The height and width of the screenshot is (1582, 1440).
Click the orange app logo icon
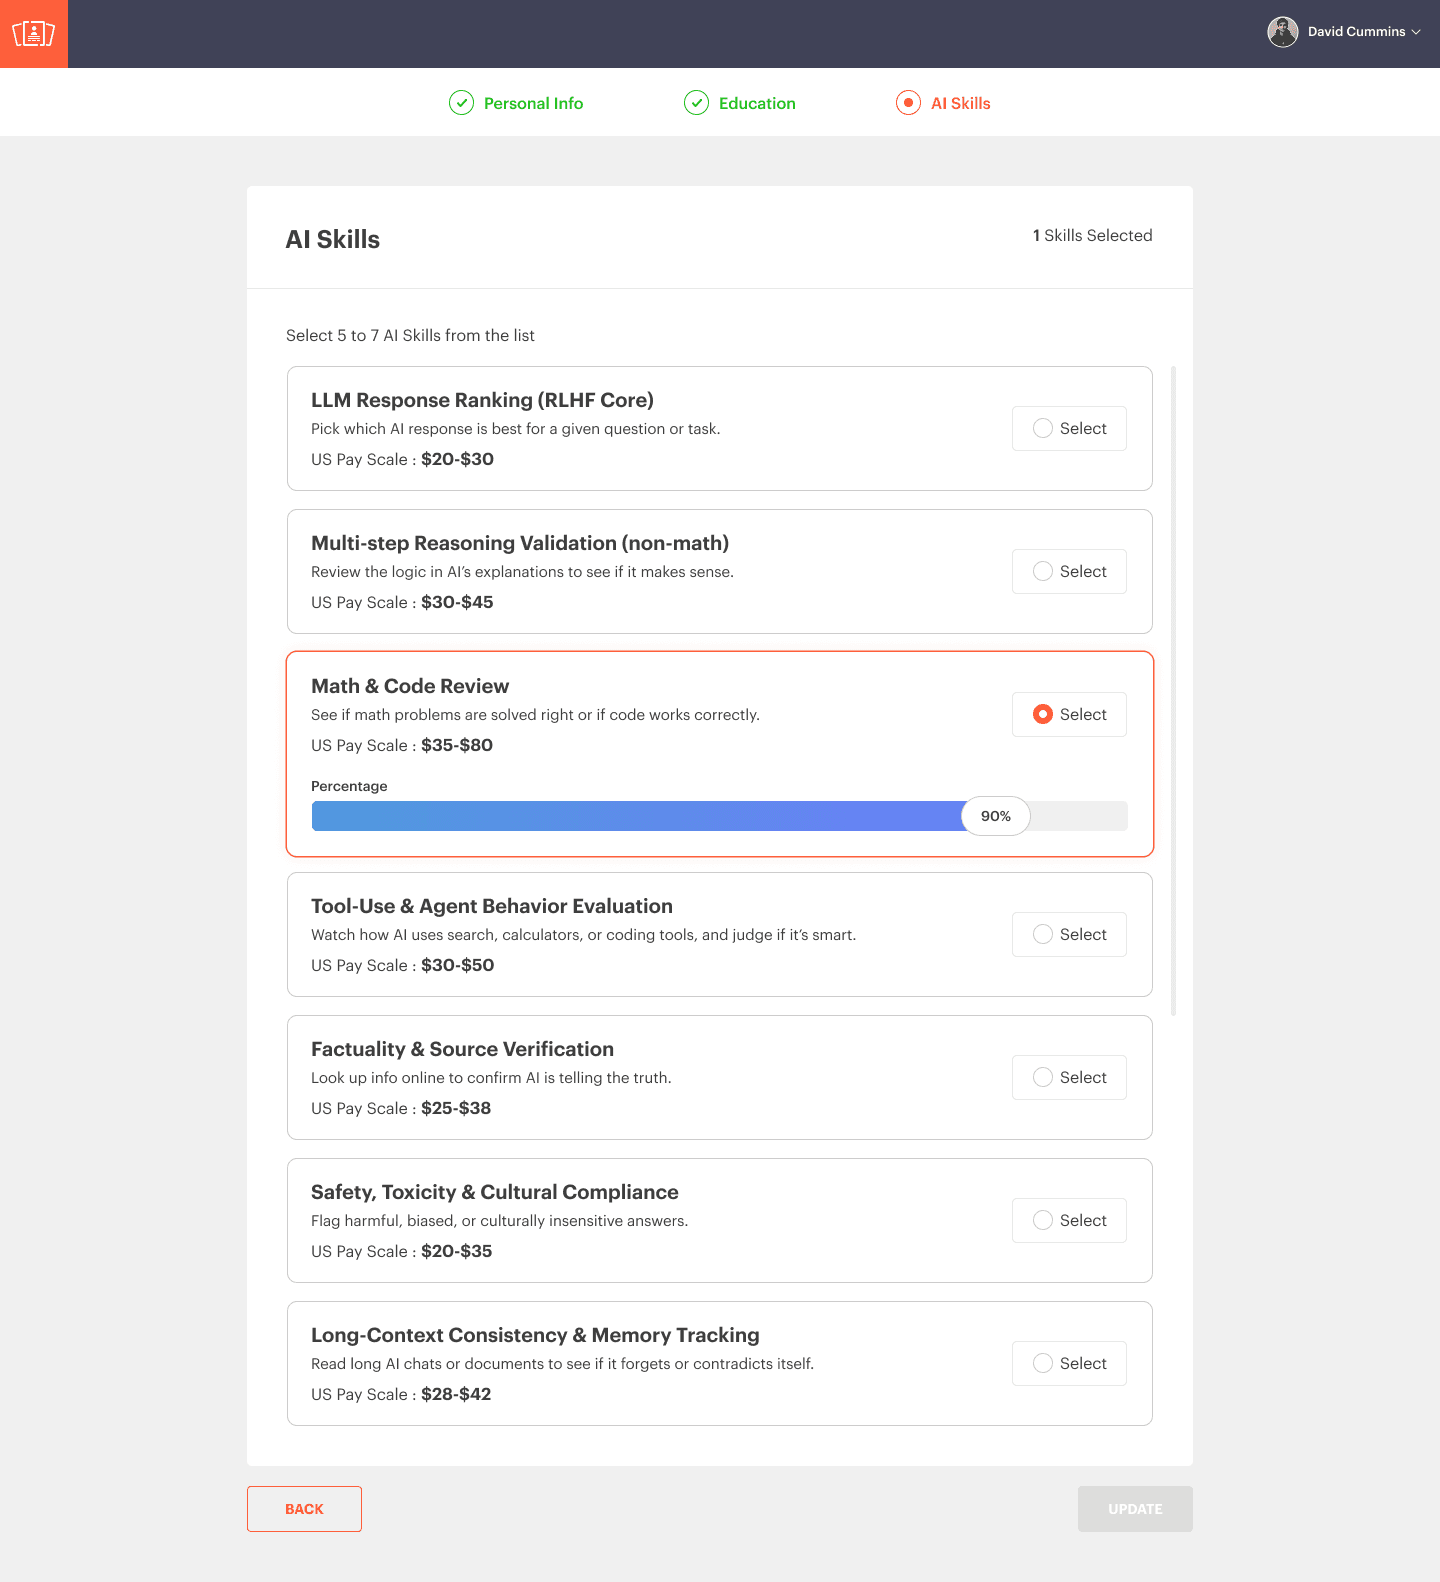click(34, 34)
